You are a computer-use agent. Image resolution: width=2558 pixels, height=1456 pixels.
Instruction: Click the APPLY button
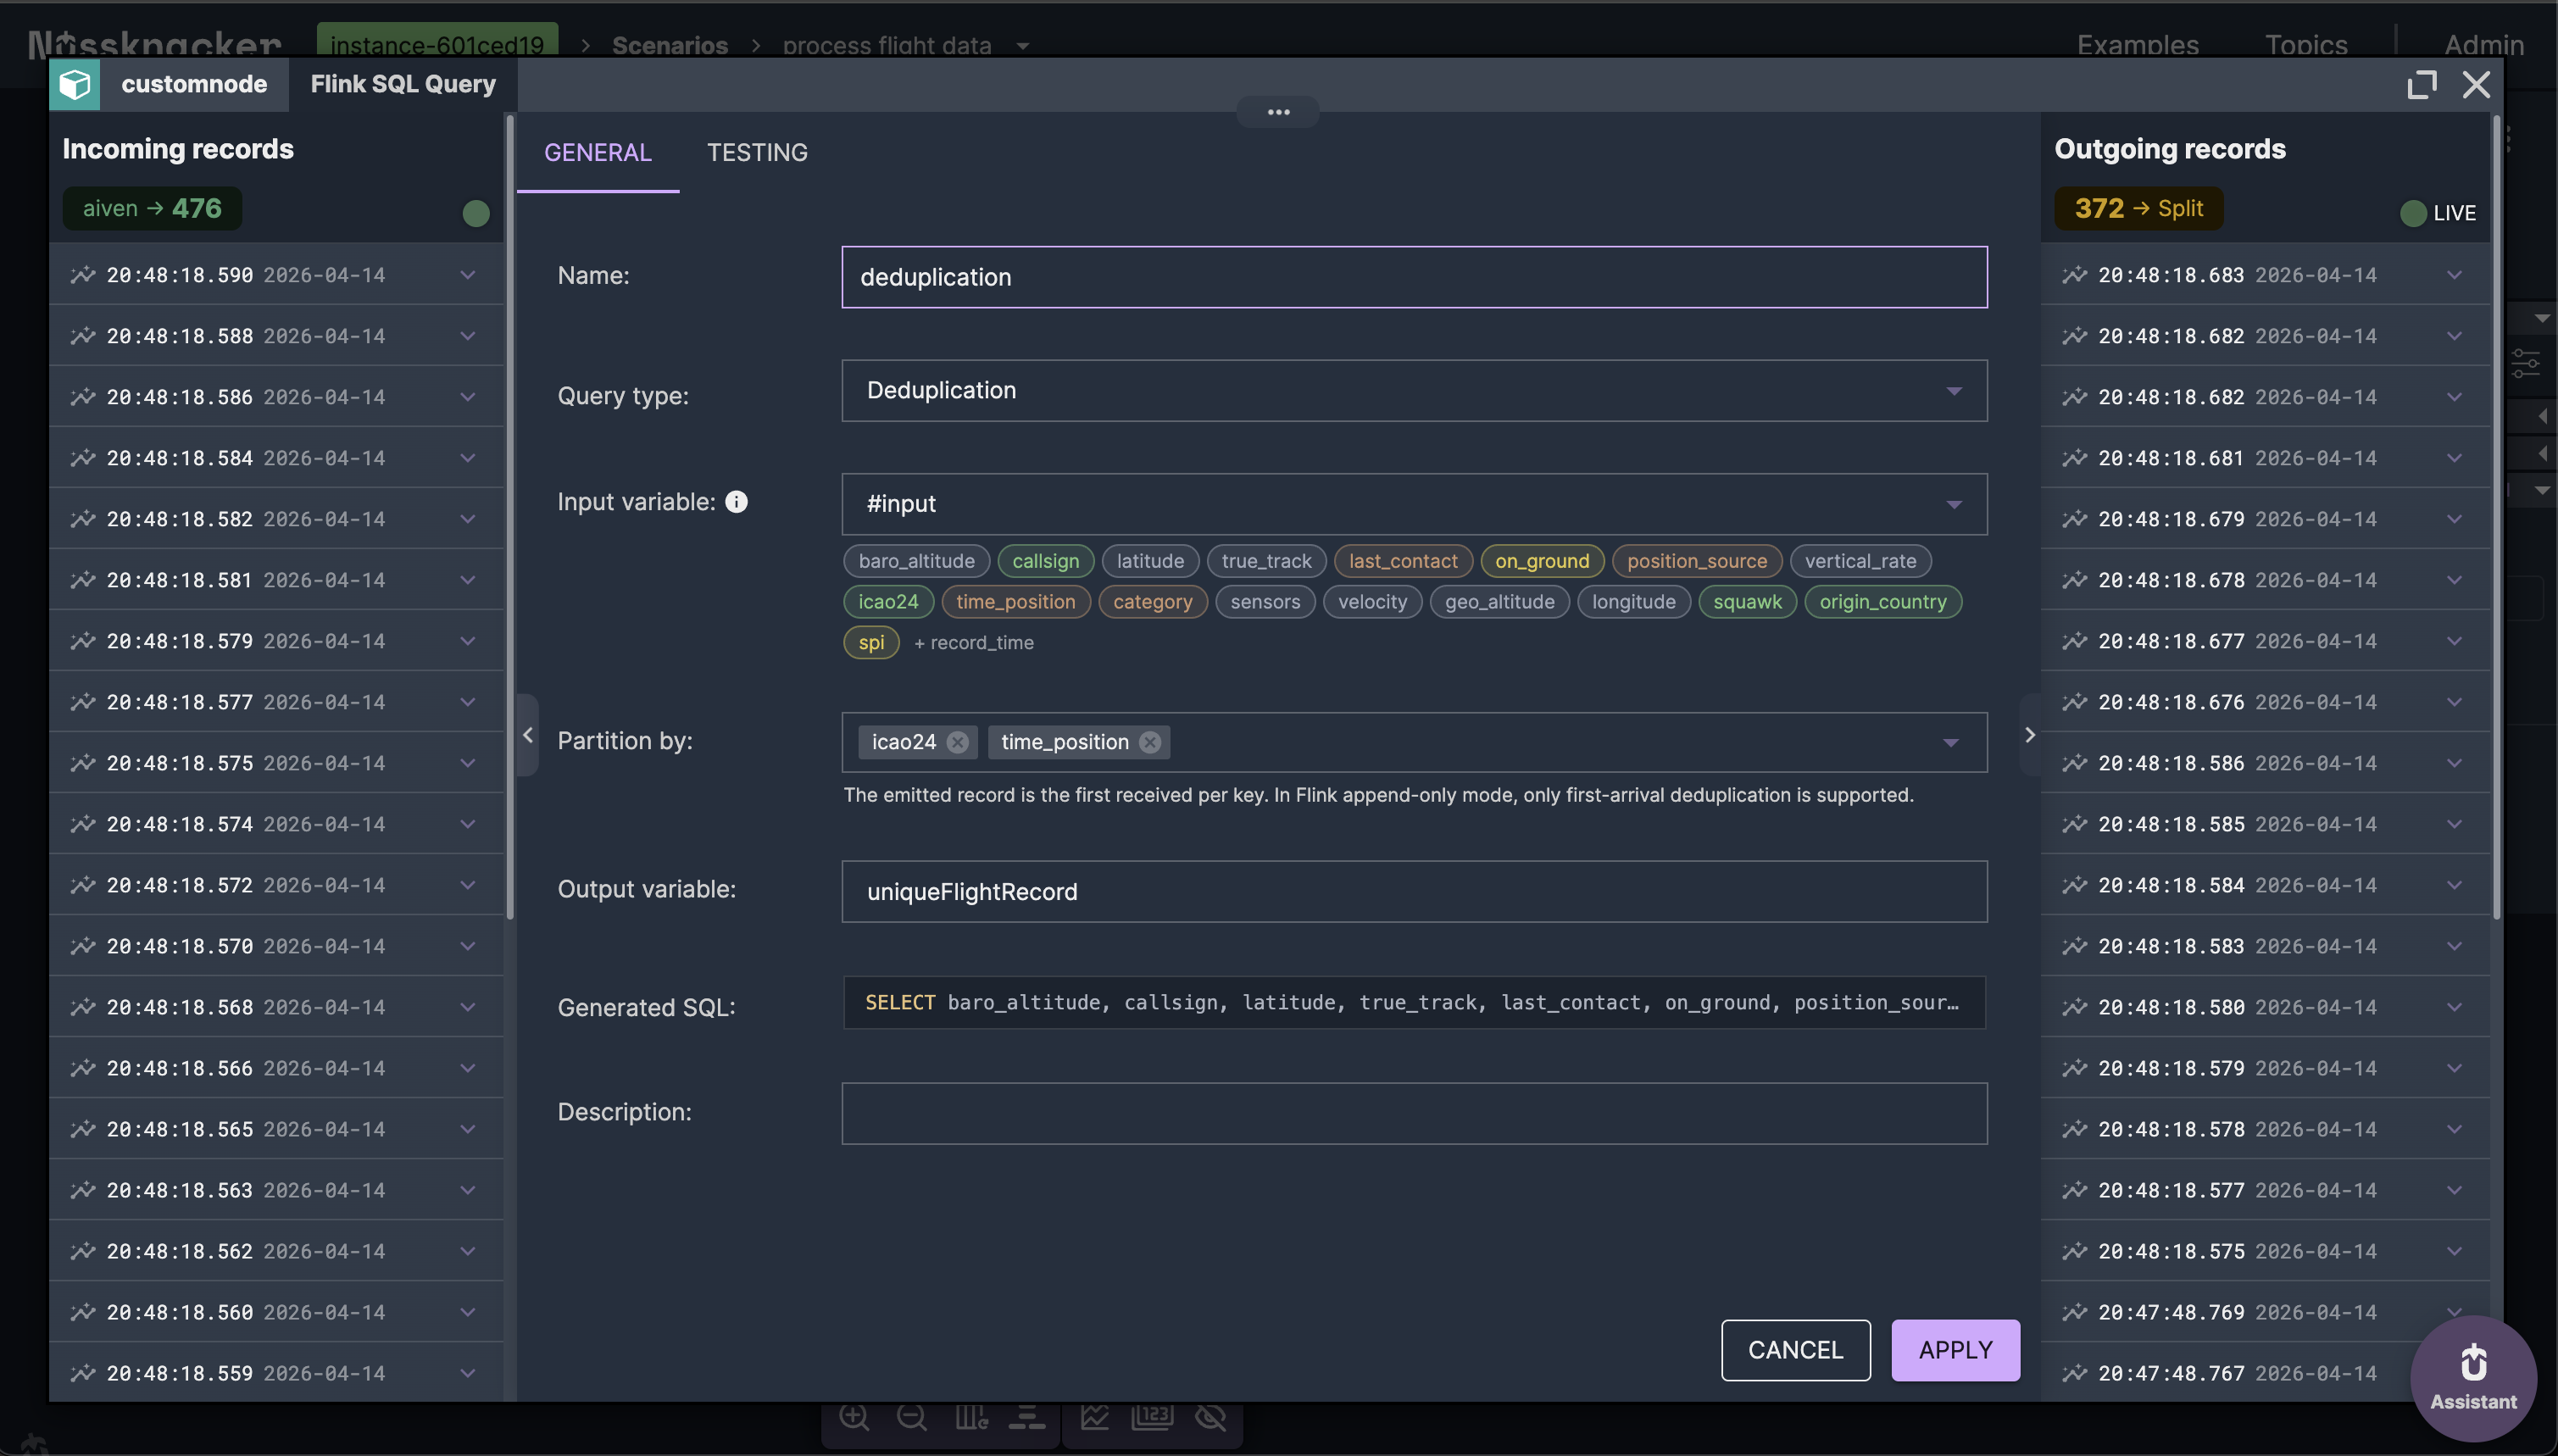click(1954, 1350)
